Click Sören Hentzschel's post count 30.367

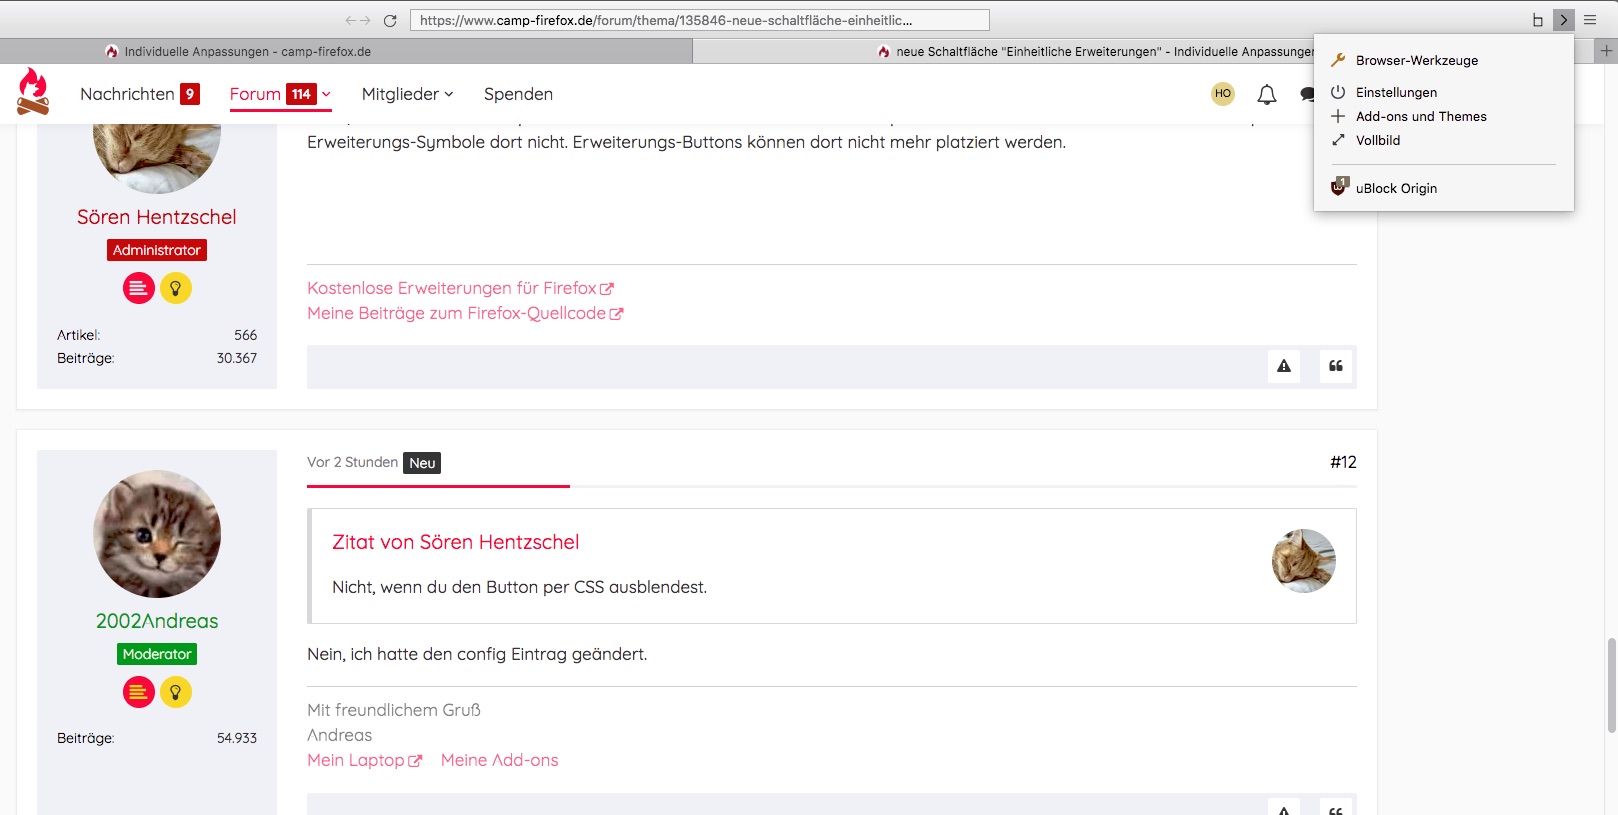click(237, 358)
